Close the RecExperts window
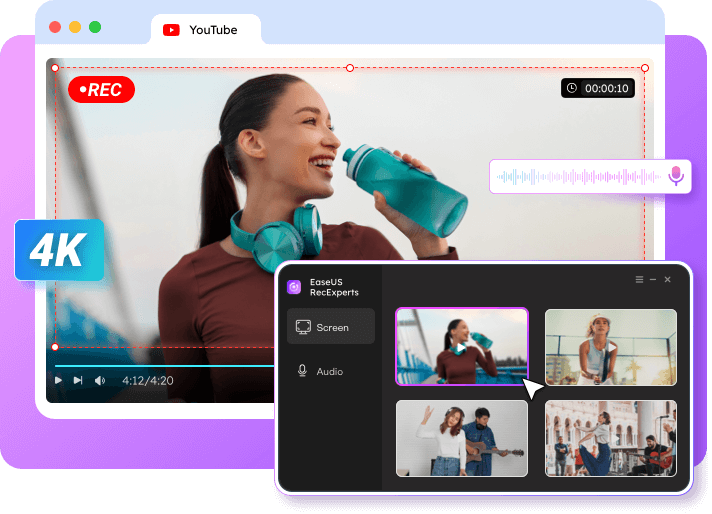The width and height of the screenshot is (712, 514). pyautogui.click(x=668, y=280)
